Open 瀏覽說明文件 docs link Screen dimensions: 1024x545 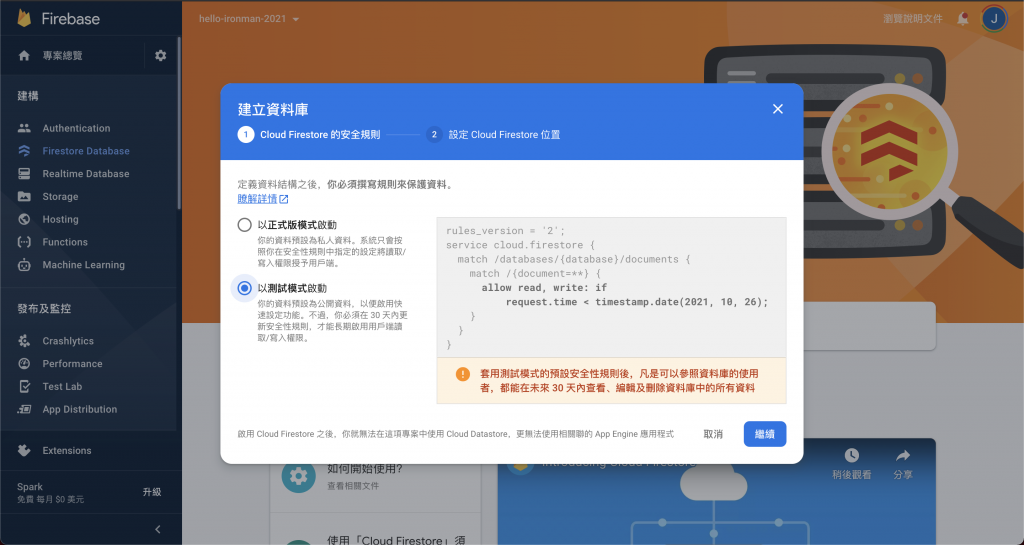(913, 19)
